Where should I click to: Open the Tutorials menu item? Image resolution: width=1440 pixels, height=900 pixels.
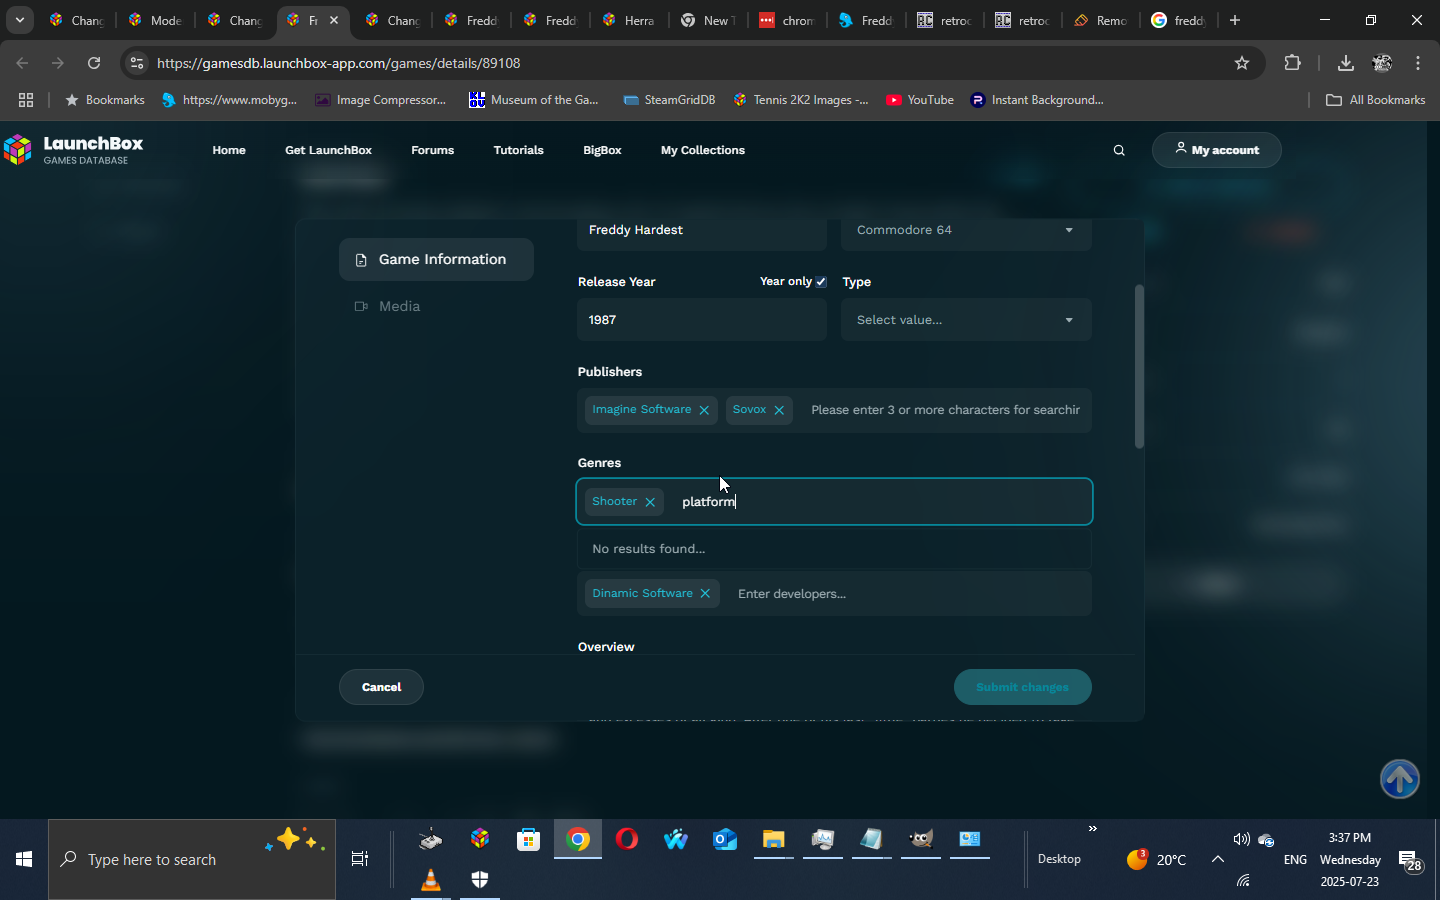(518, 150)
